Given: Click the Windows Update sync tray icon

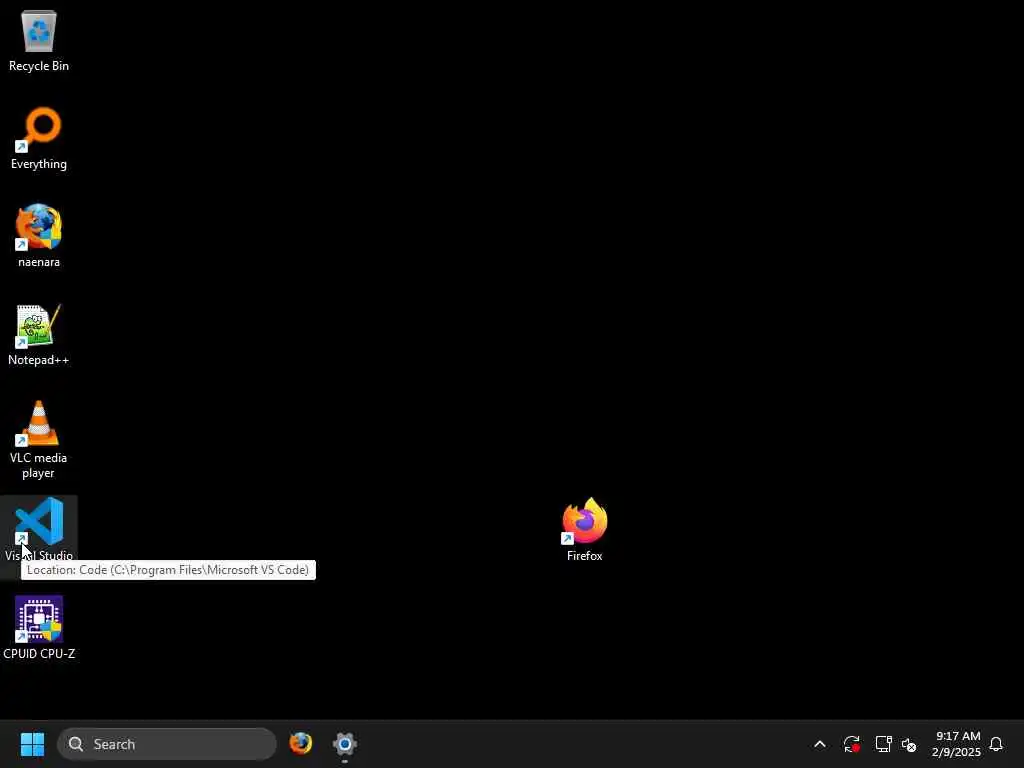Looking at the screenshot, I should point(852,744).
